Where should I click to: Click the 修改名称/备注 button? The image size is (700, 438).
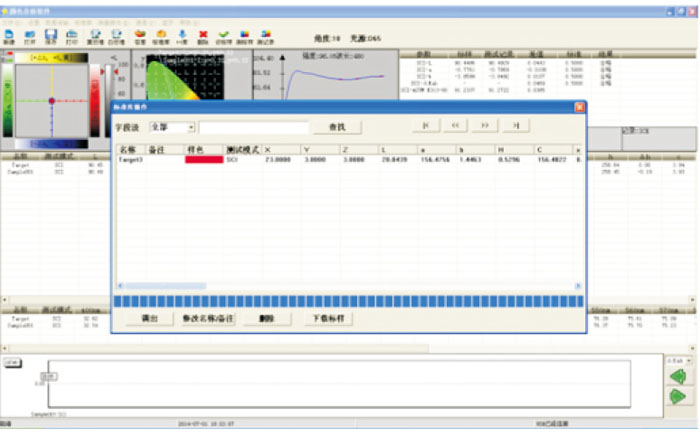tap(208, 318)
